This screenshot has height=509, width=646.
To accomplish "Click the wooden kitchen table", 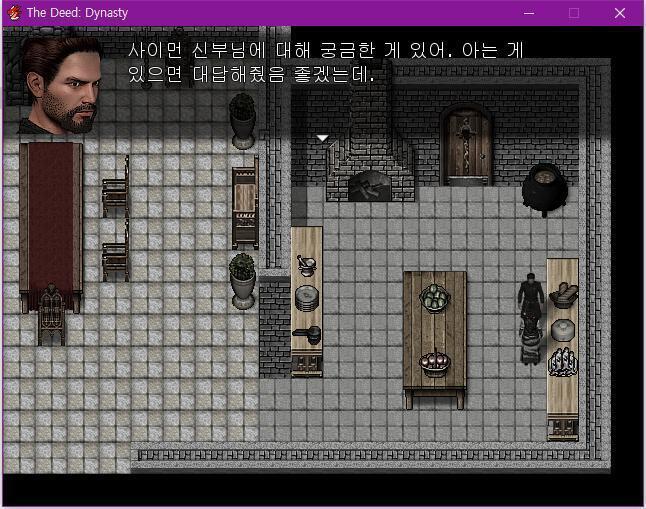I will pyautogui.click(x=435, y=340).
